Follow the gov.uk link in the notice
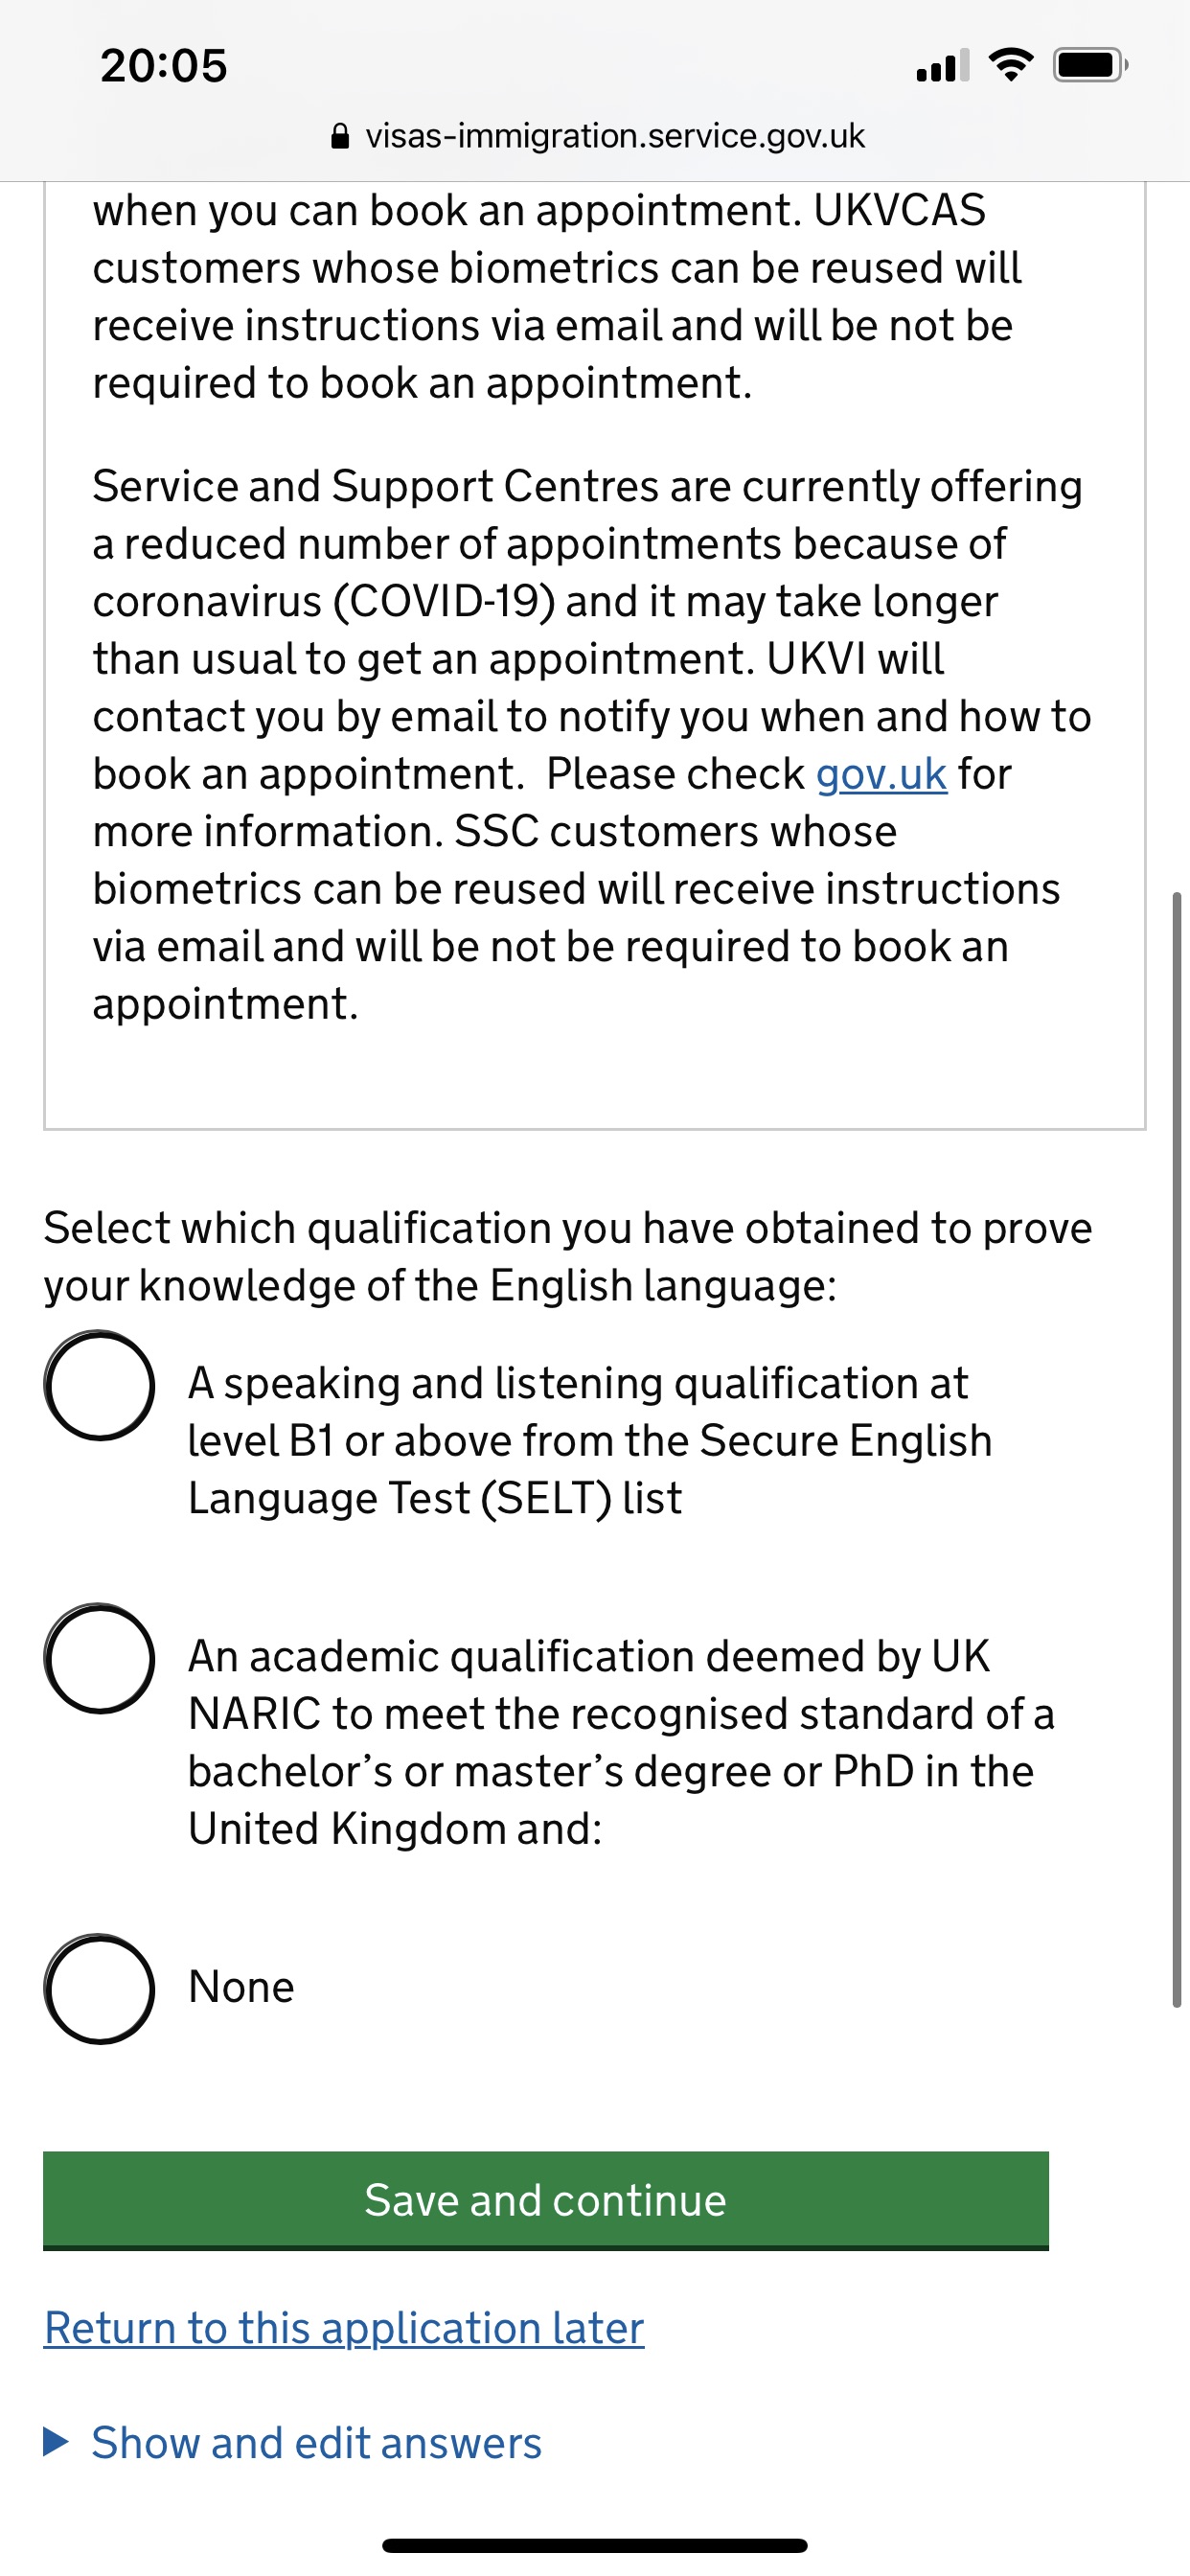This screenshot has height=2576, width=1190. [881, 774]
